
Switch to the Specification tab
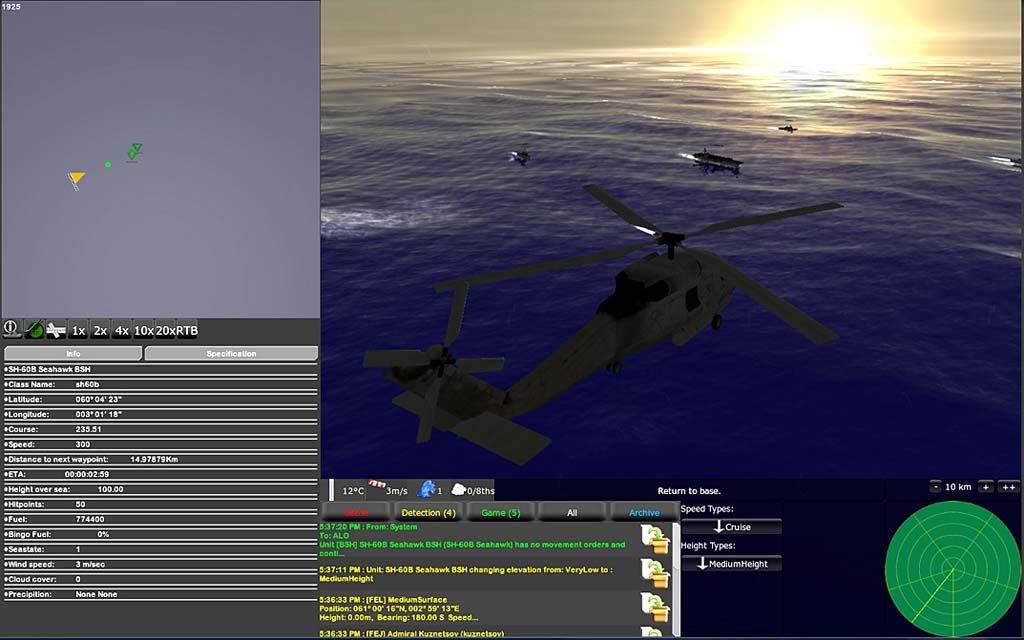(231, 353)
